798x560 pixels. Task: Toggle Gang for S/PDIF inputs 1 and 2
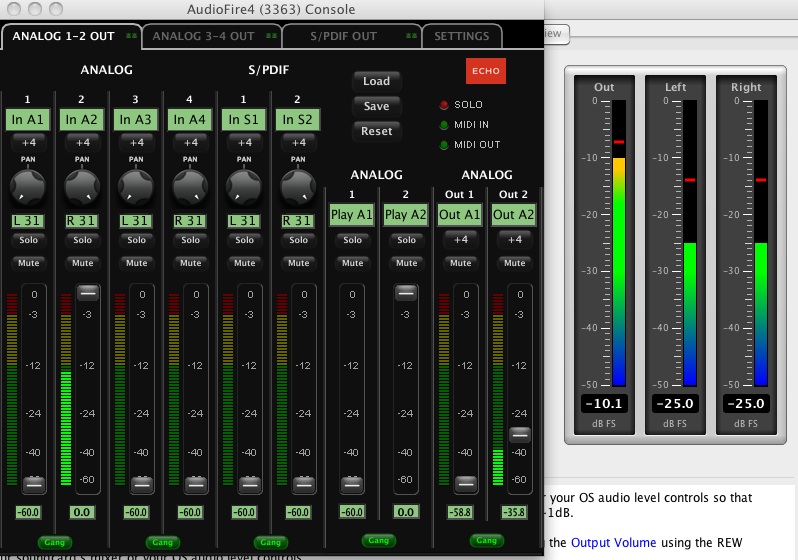270,542
